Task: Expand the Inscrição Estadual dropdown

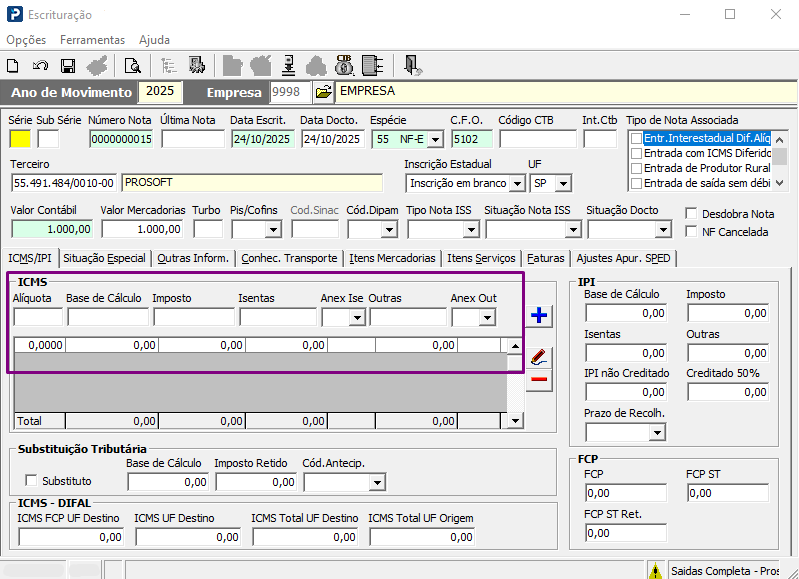Action: point(517,184)
